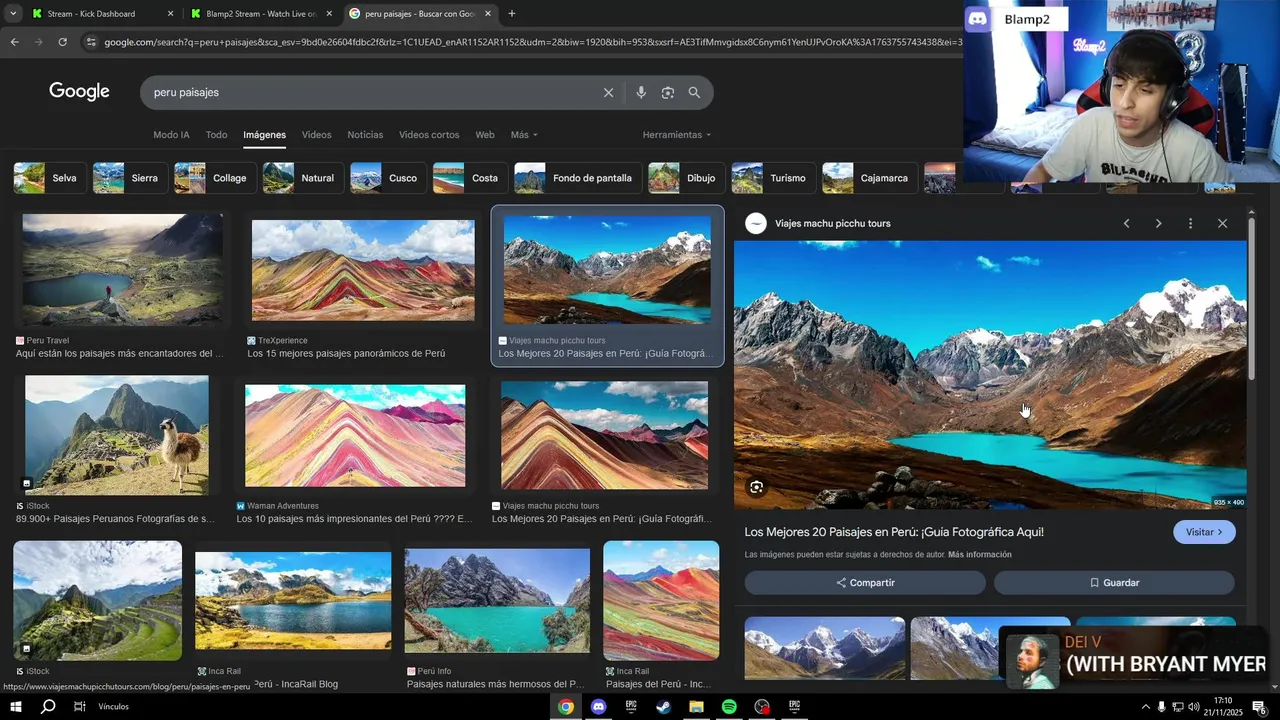Clear the search box with the X icon
This screenshot has height=720, width=1280.
tap(608, 92)
